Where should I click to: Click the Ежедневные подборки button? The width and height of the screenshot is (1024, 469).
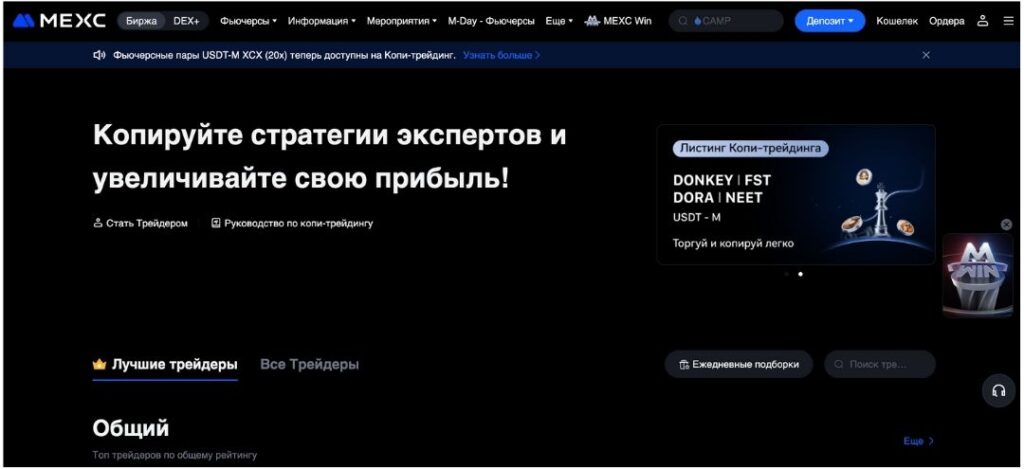pyautogui.click(x=739, y=364)
